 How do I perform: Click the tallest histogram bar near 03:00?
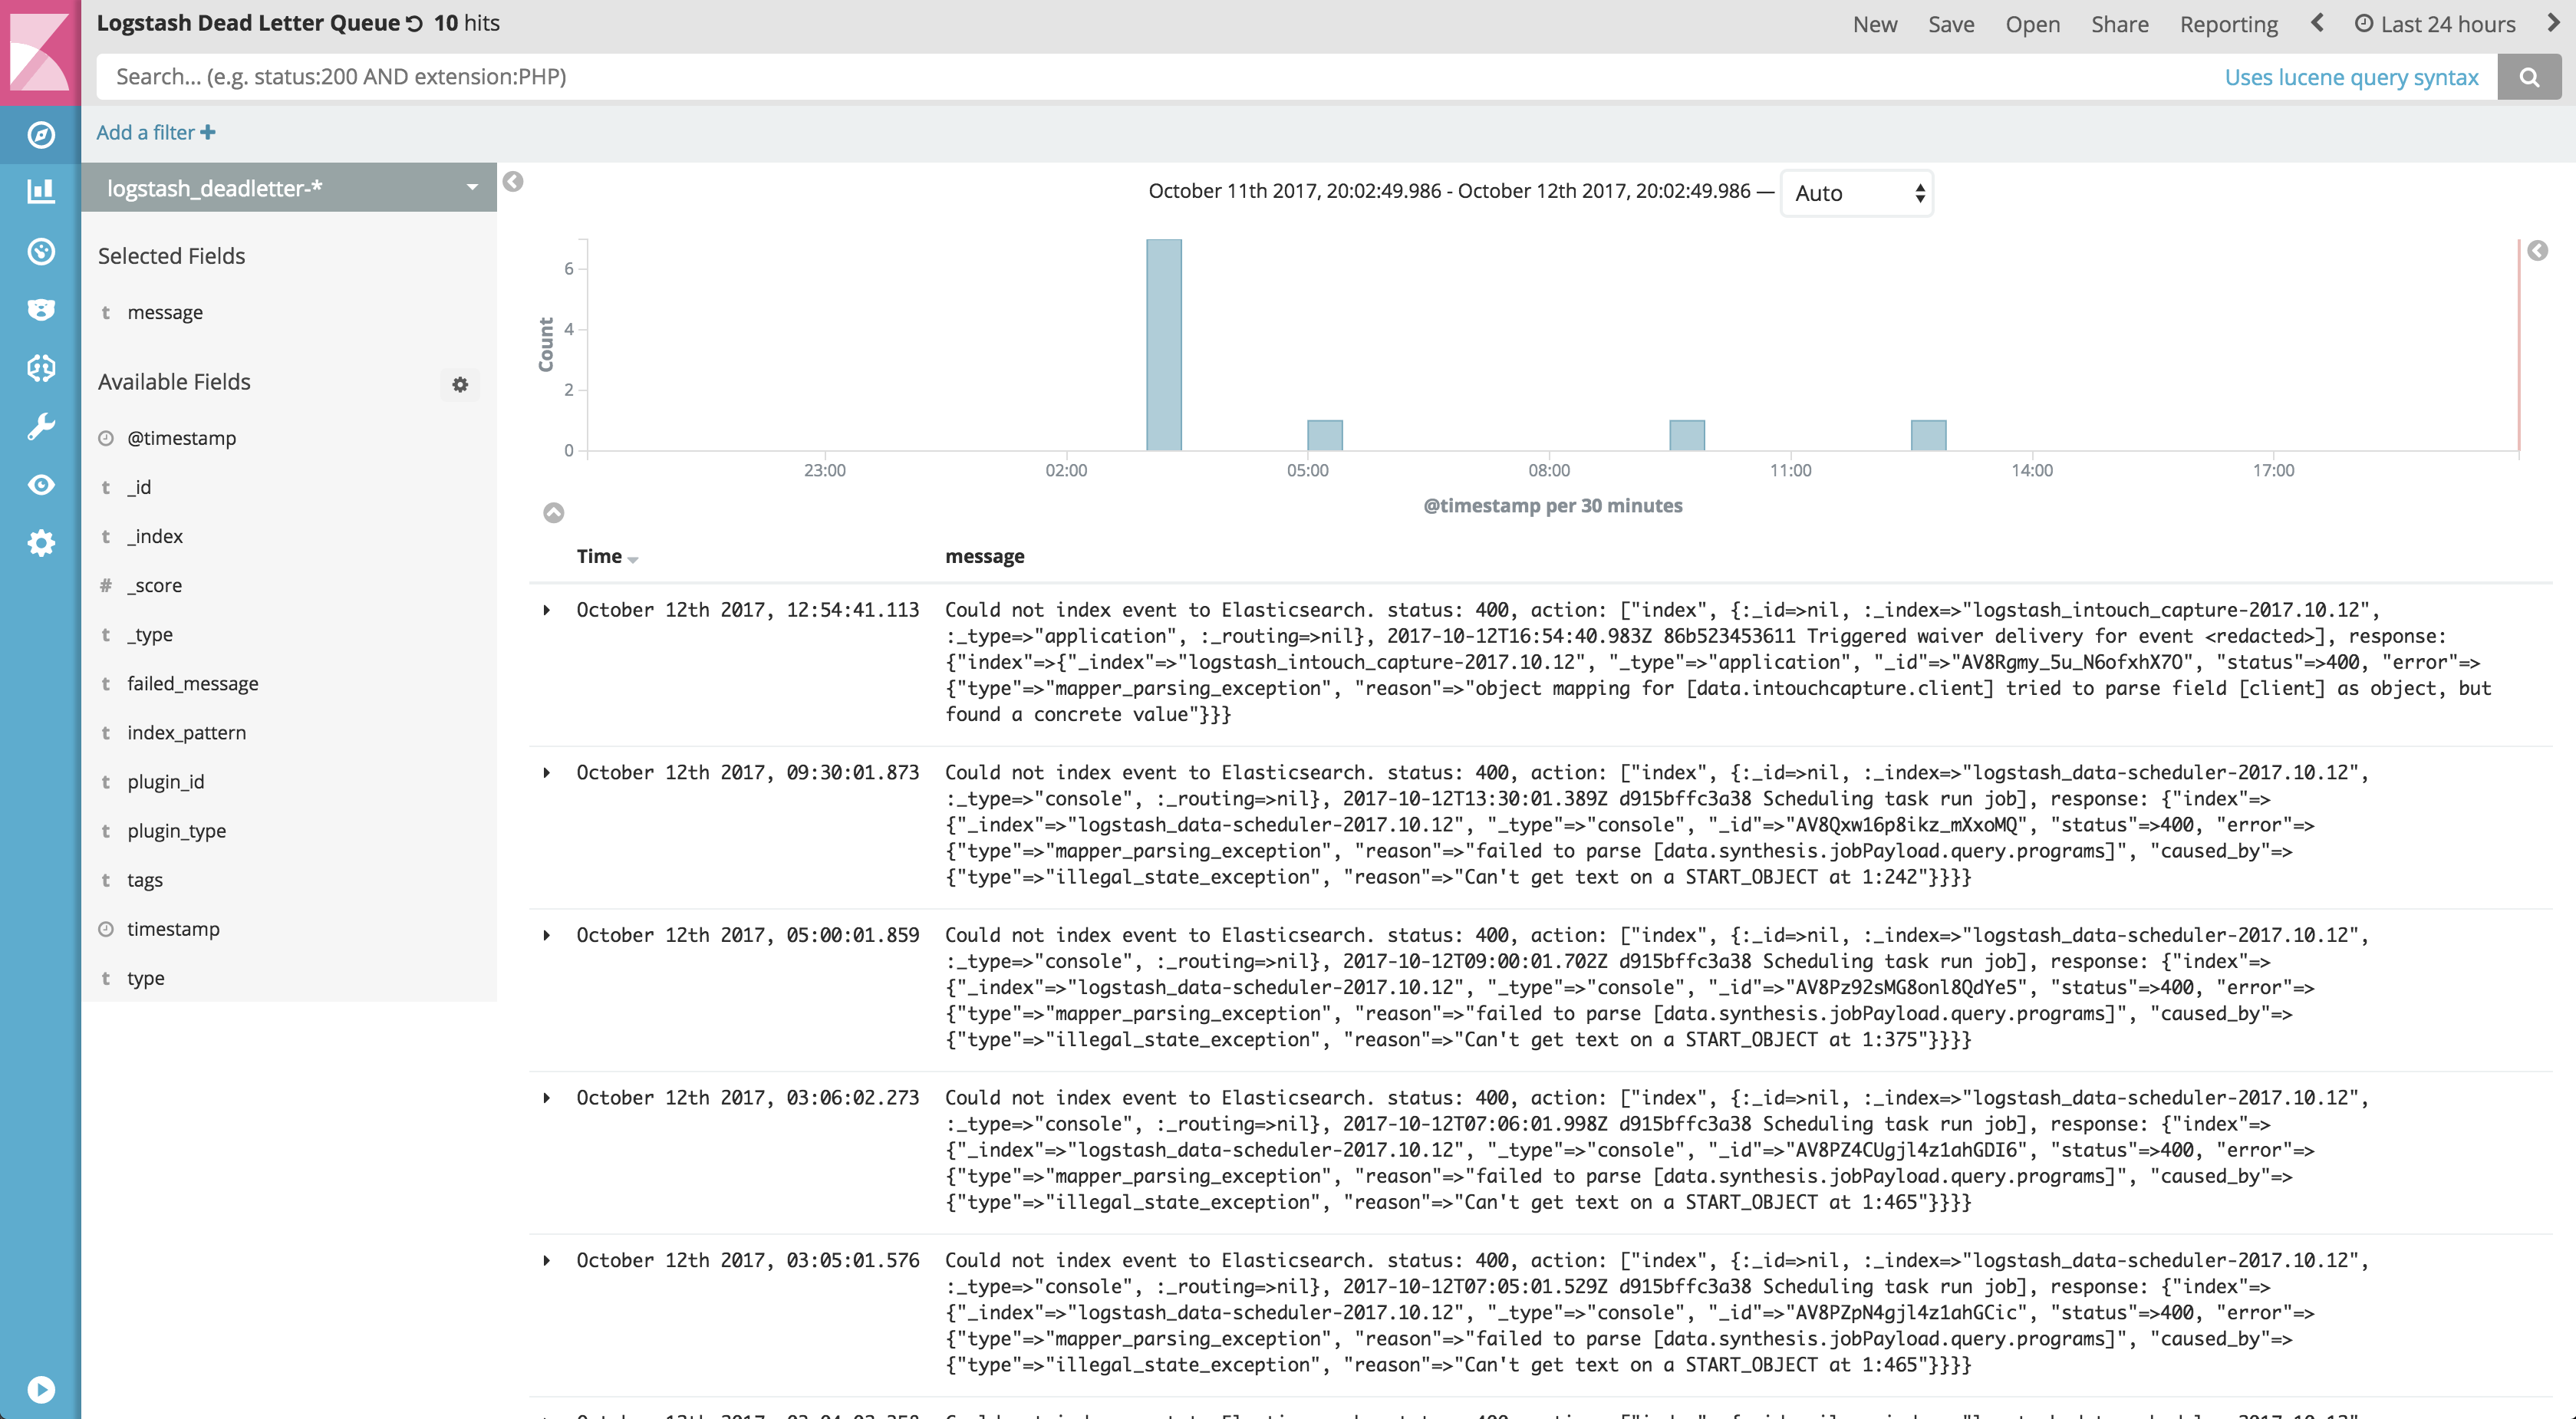pos(1164,345)
